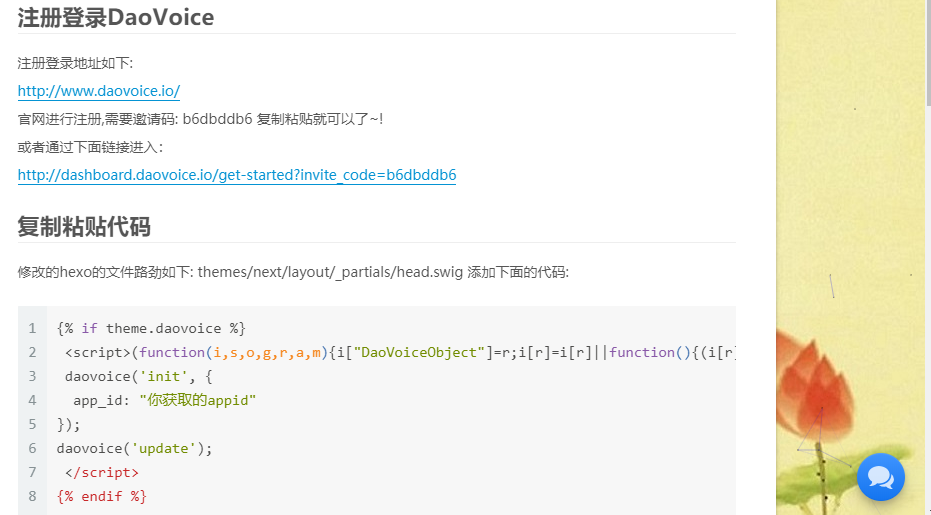
Task: Follow the dashboard.daovoice.io invite code link
Action: coord(236,175)
